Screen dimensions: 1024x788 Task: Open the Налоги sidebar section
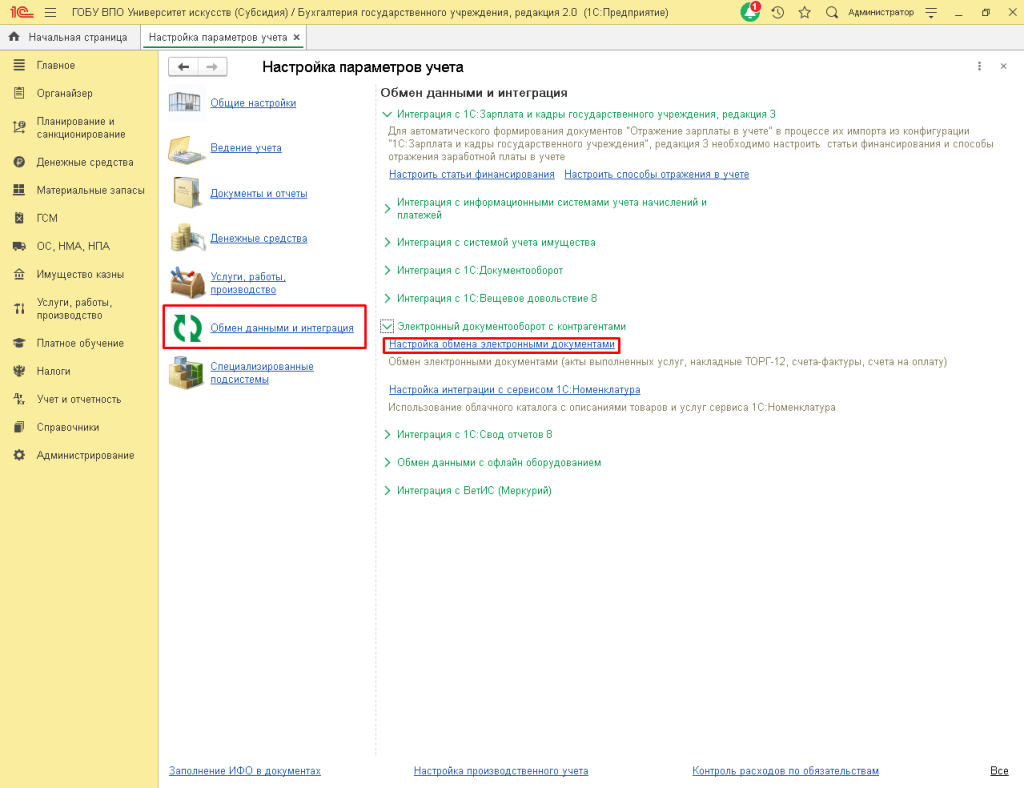coord(53,371)
